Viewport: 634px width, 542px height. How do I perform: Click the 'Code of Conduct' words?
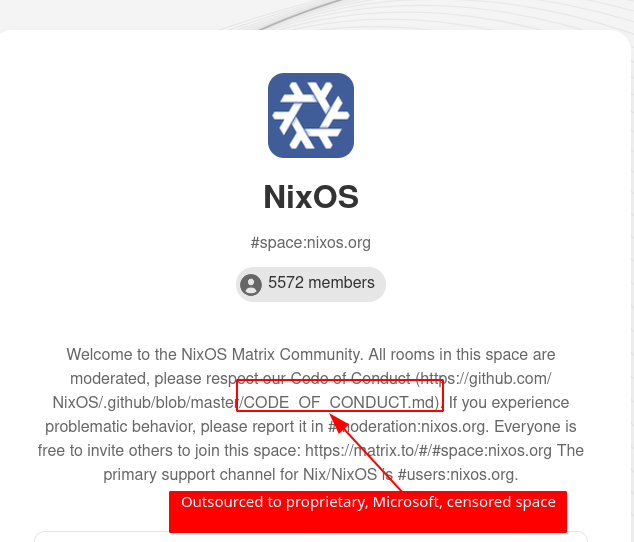350,379
